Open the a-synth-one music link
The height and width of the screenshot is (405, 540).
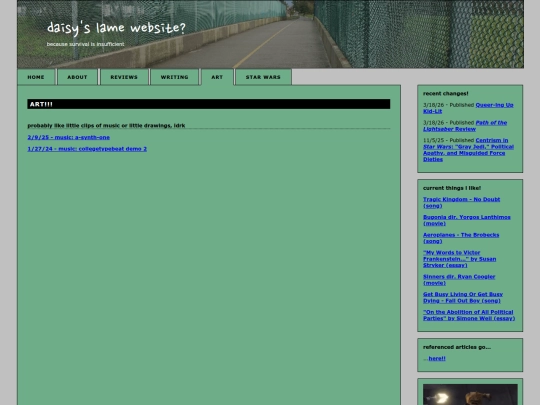[69, 137]
